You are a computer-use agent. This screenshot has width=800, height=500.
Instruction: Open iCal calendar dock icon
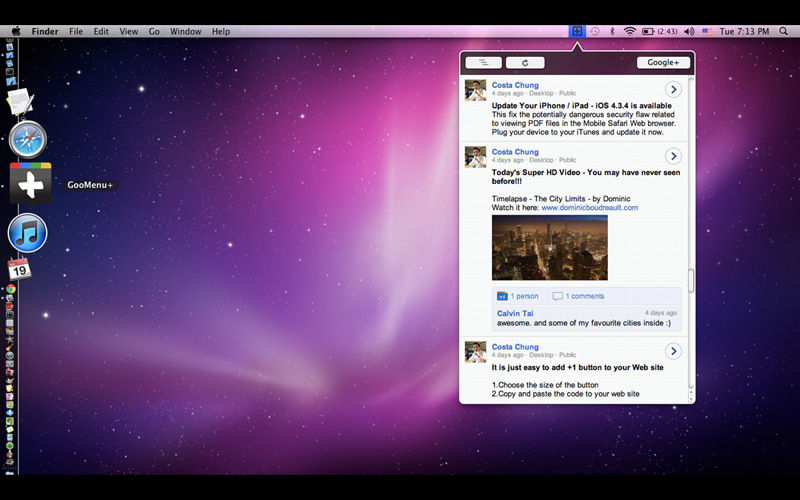click(19, 269)
